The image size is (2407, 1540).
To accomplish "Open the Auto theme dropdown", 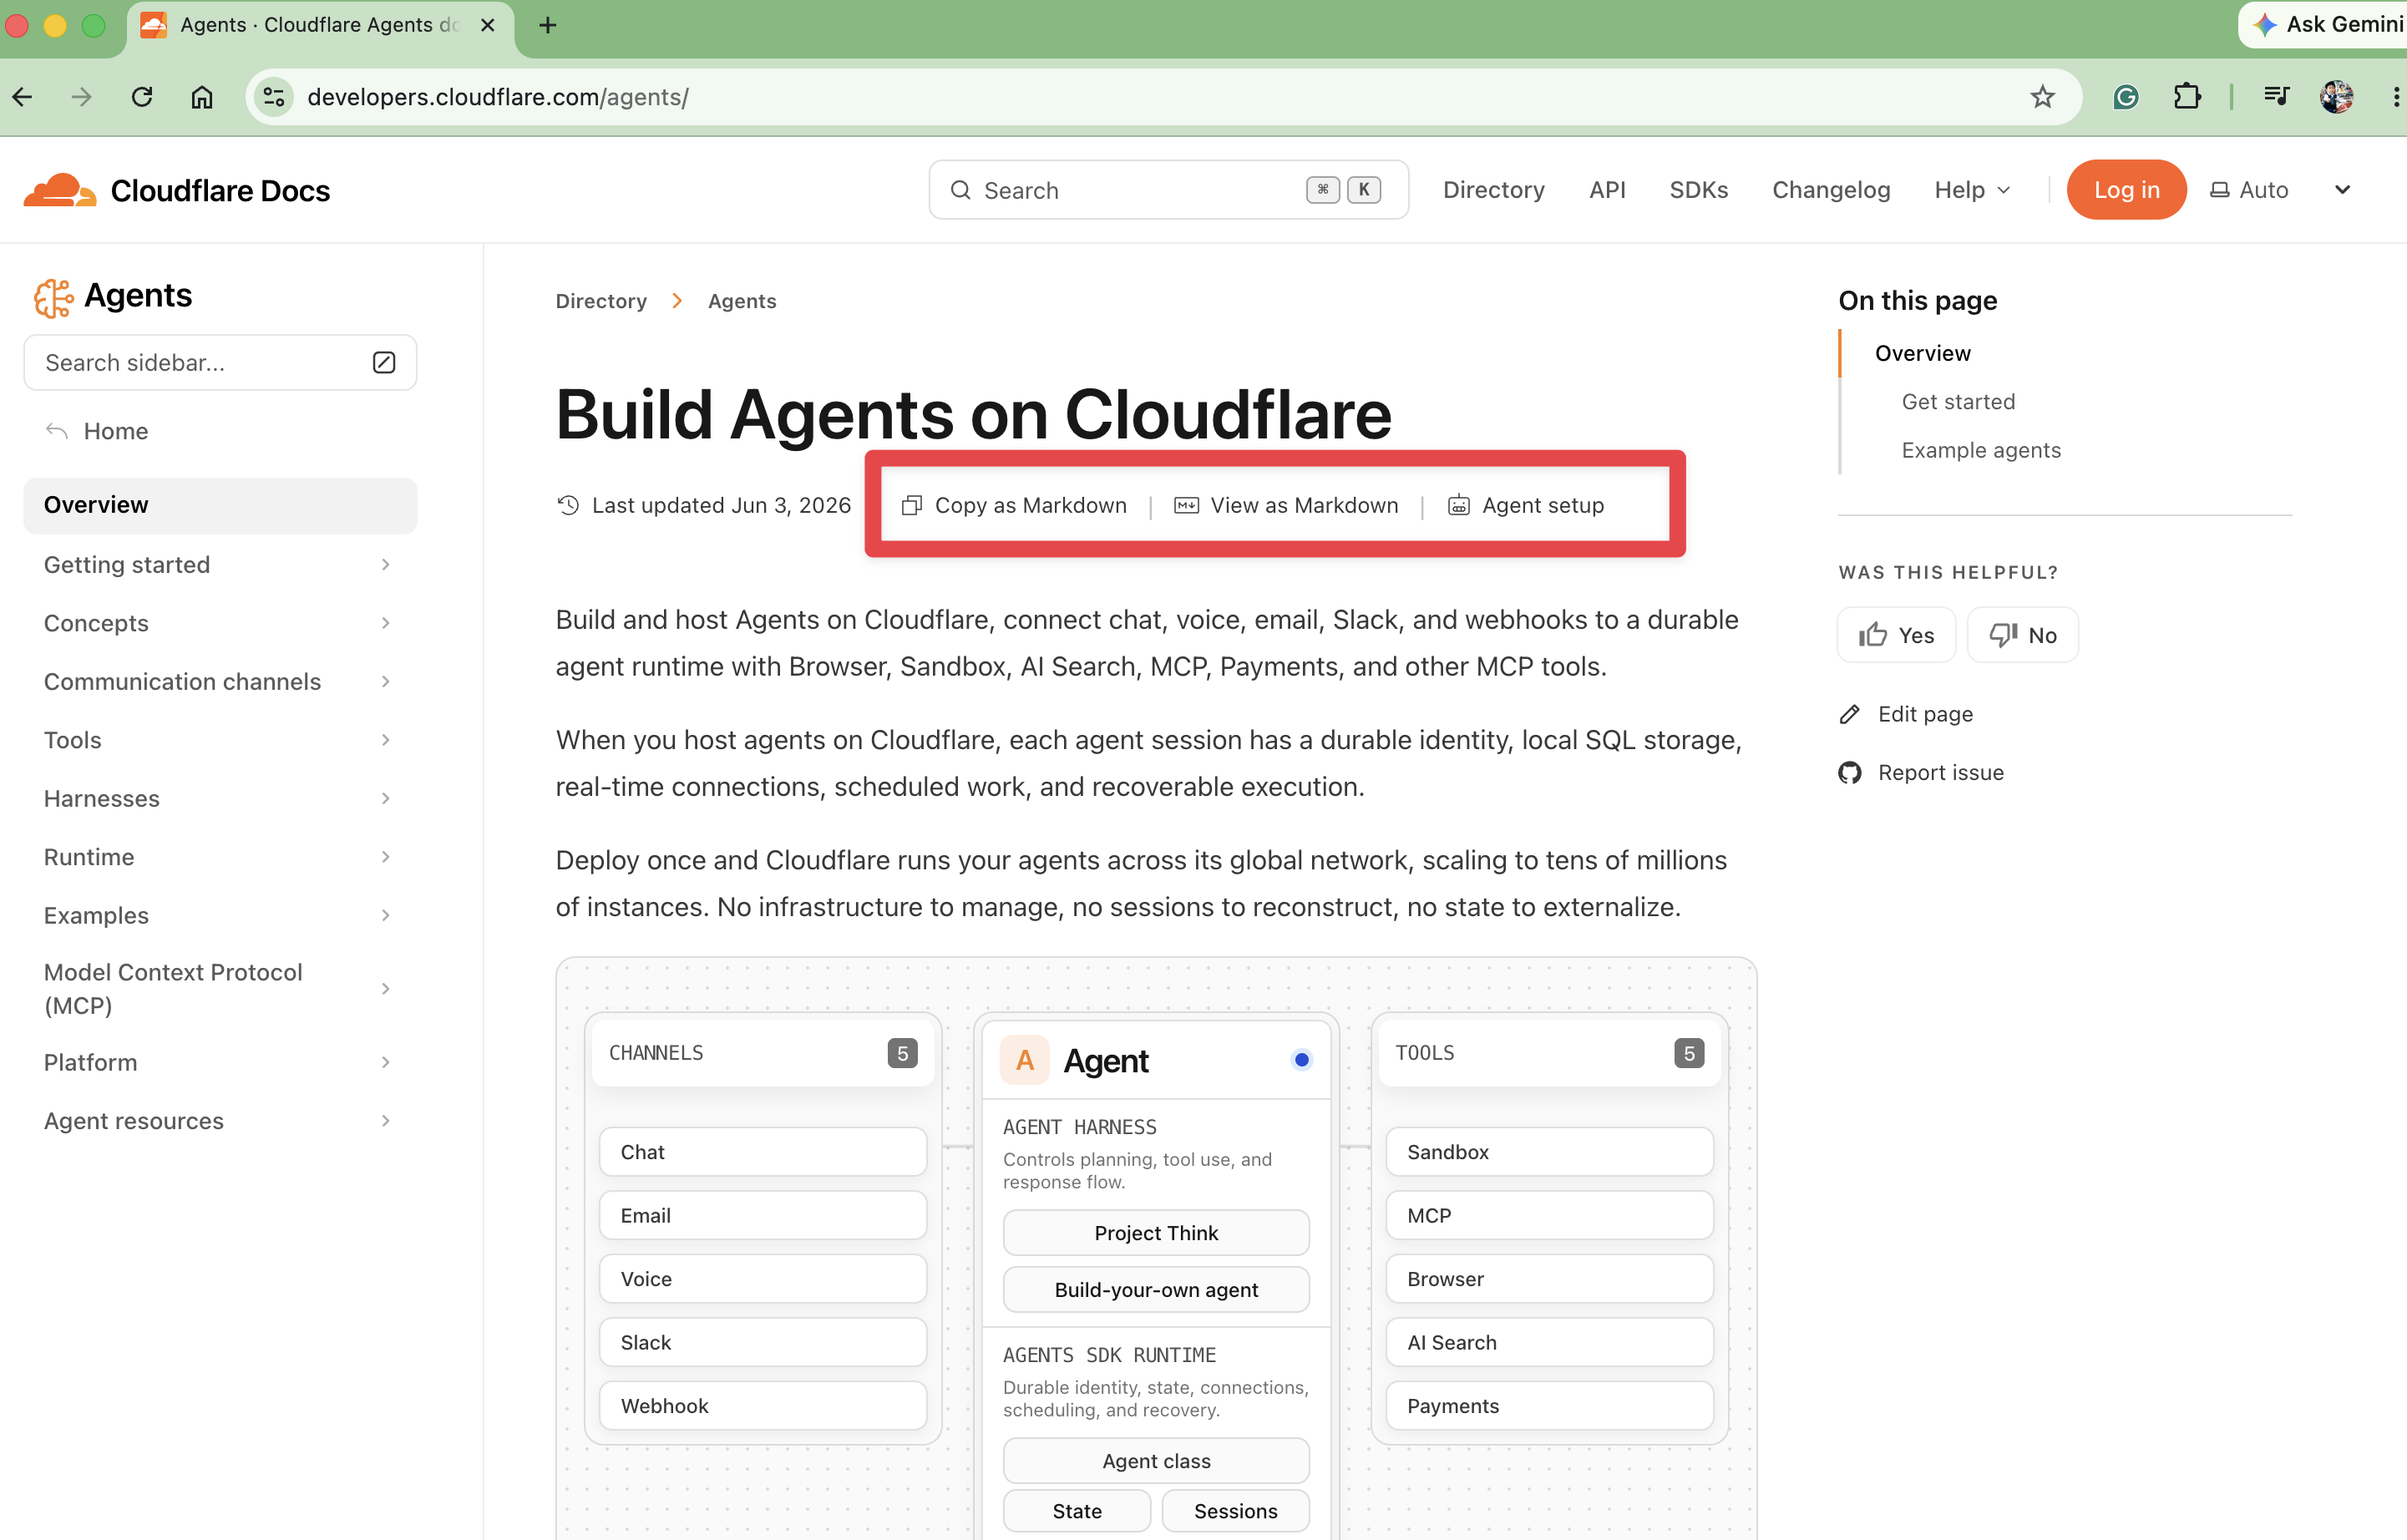I will pos(2279,190).
